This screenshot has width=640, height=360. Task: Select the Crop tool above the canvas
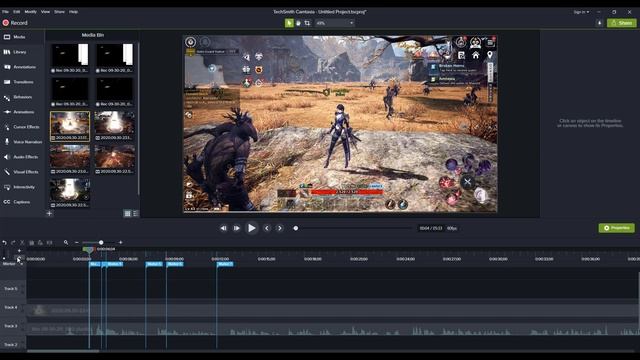(307, 23)
